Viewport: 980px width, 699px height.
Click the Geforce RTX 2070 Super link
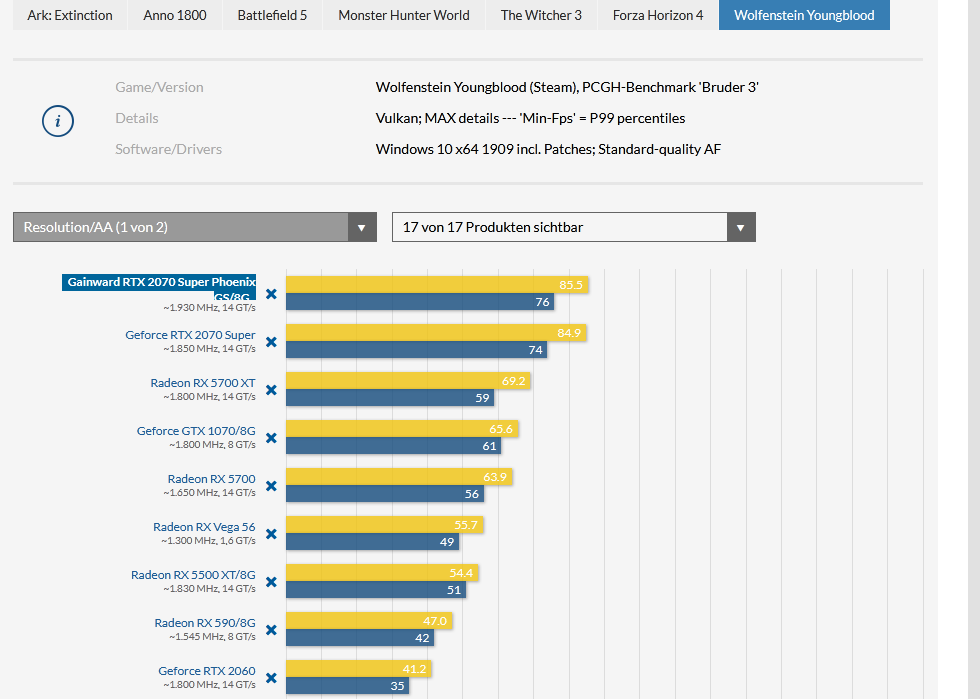coord(190,334)
